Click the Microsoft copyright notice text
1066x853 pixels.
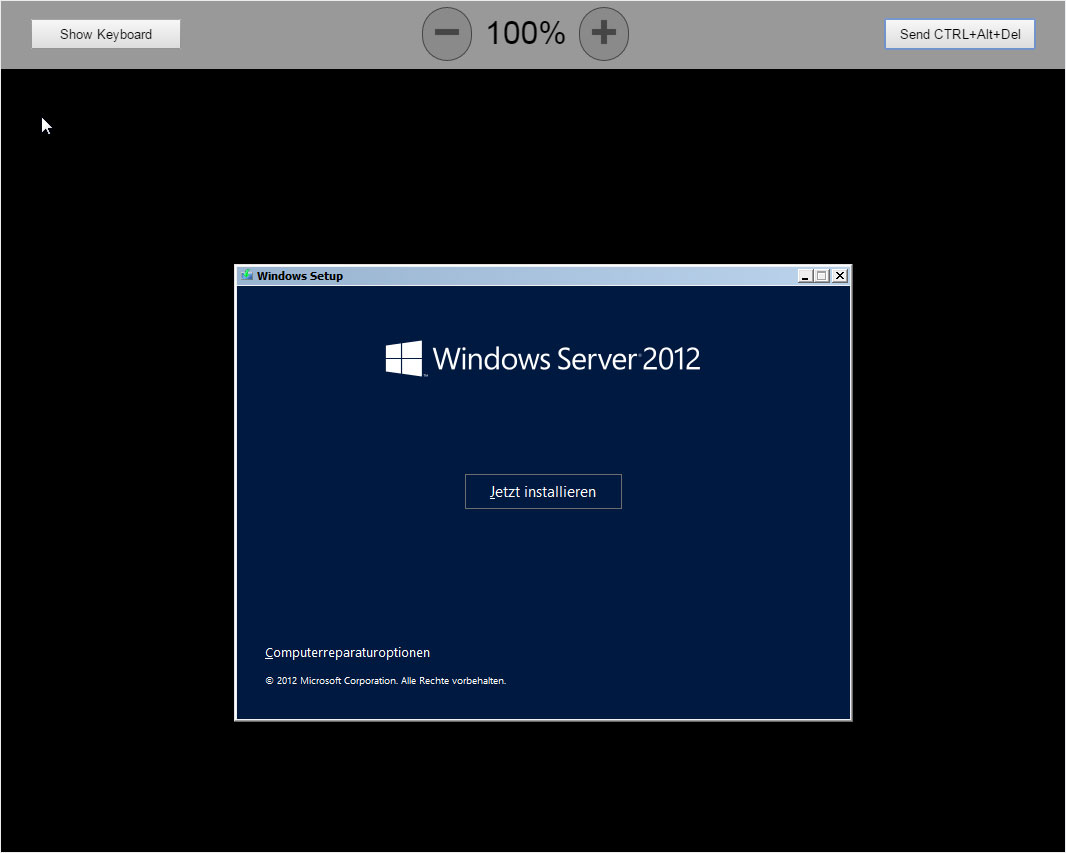coord(385,680)
